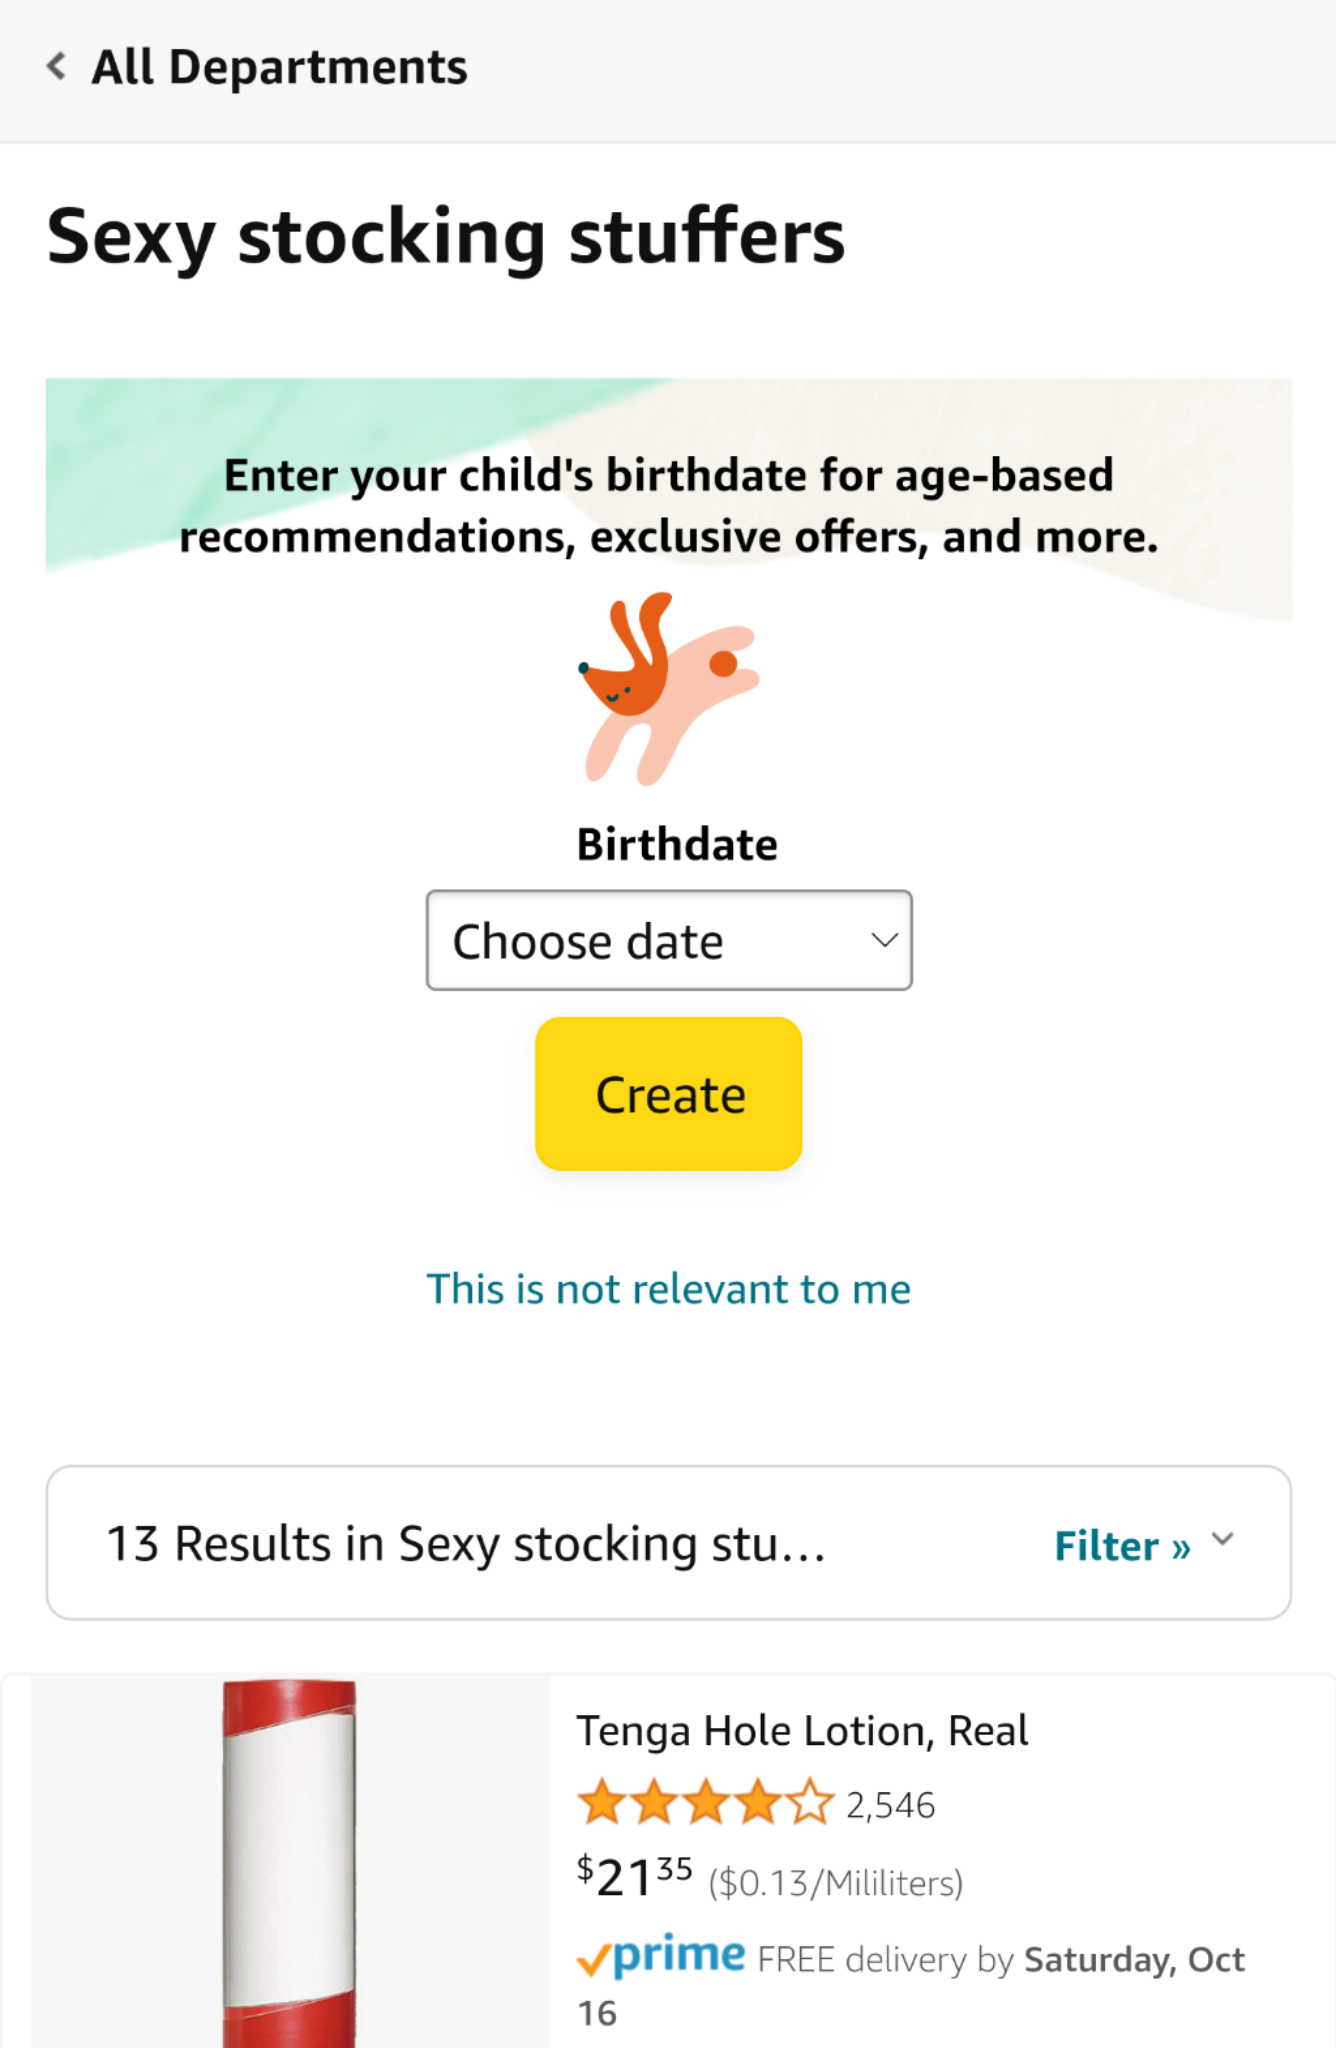Click the Filter » control
The height and width of the screenshot is (2048, 1336).
pyautogui.click(x=1122, y=1544)
